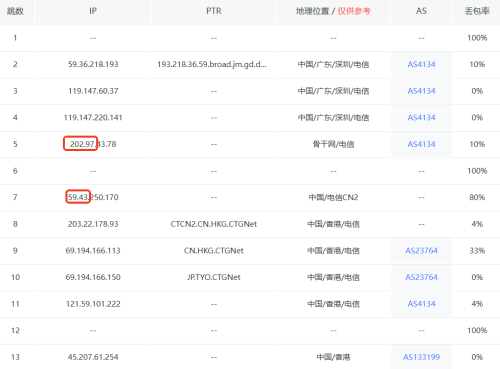Viewport: 500px width, 369px height.
Task: Click IP 59.43.250.170 in hop 7
Action: pos(93,197)
